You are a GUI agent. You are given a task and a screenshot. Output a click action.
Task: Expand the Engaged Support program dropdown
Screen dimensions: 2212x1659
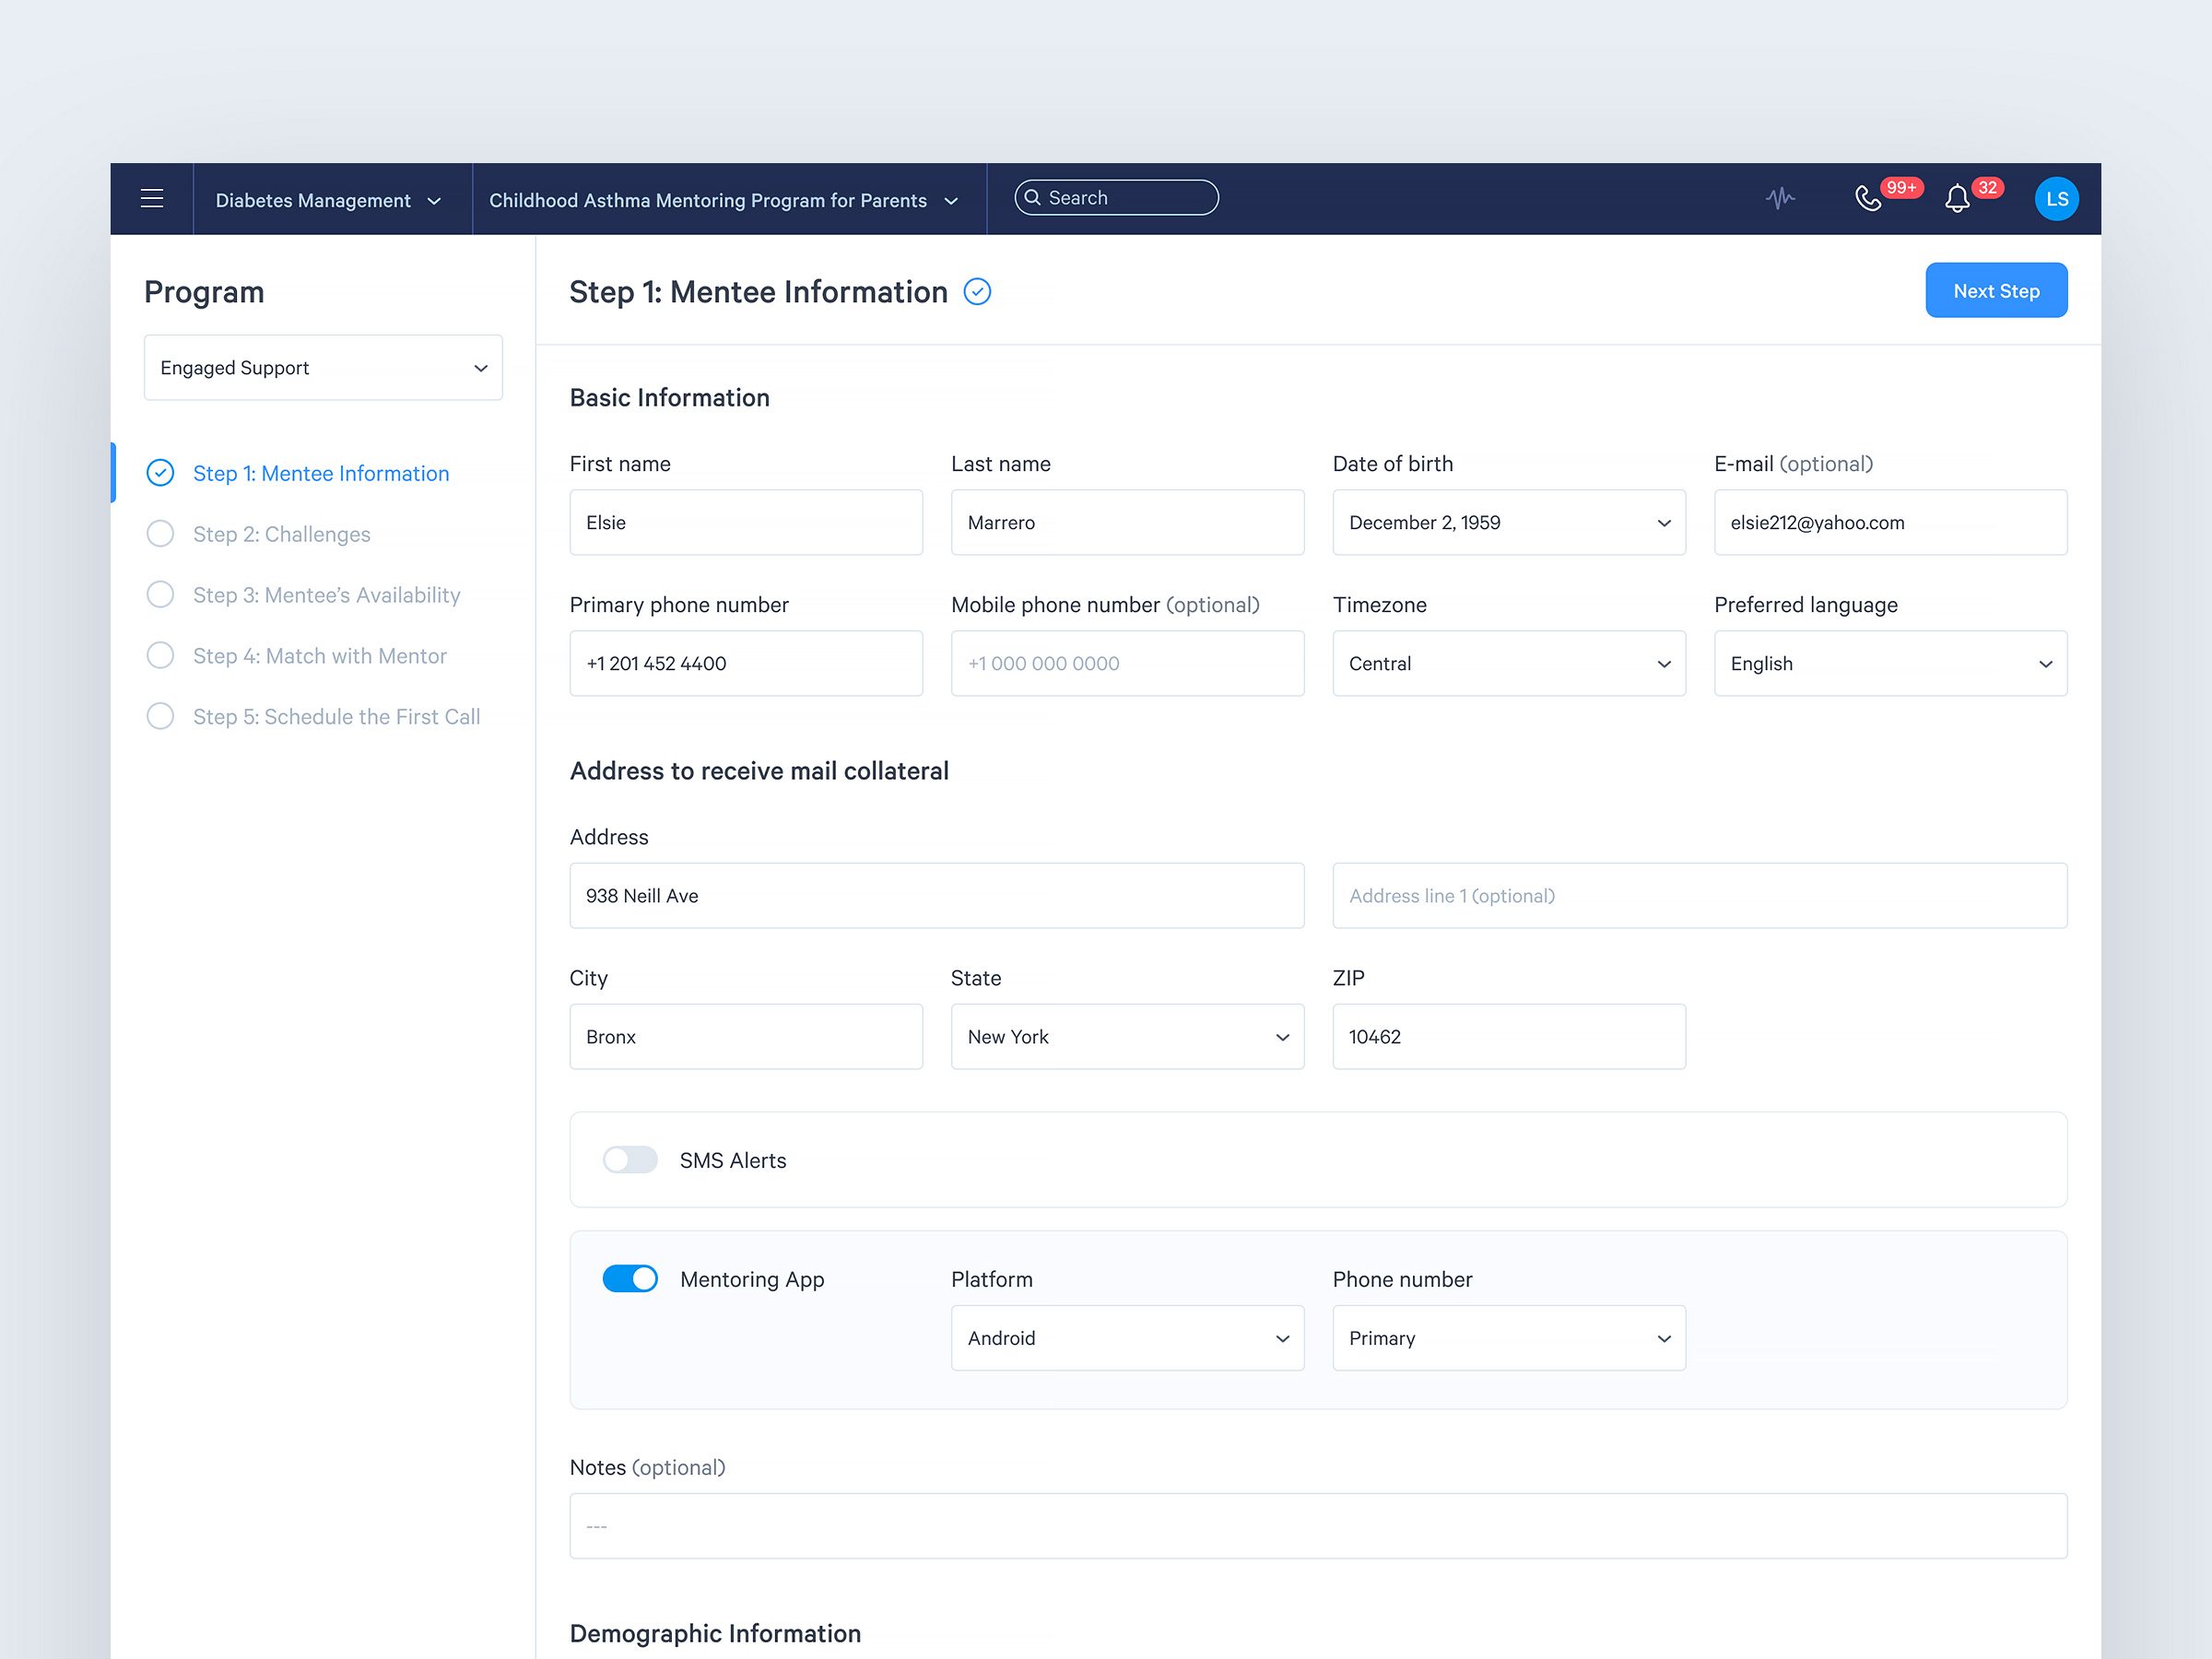tap(323, 368)
